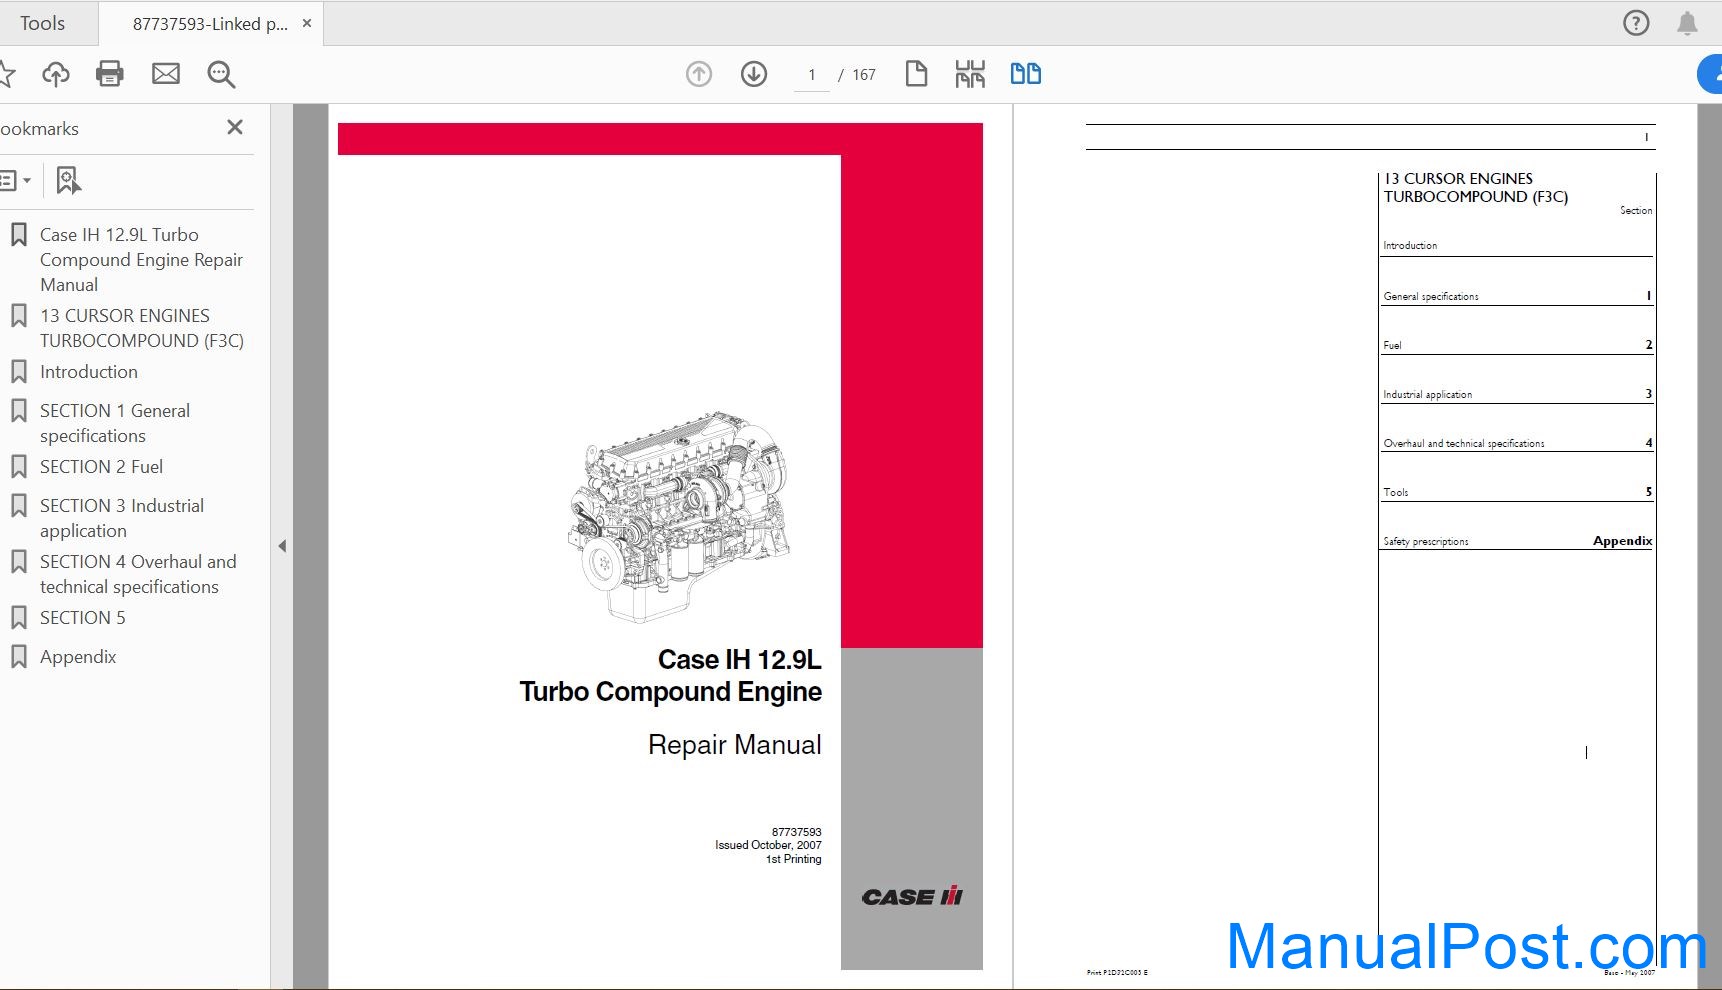Open SECTION 3 Industrial application bookmark

click(x=122, y=518)
